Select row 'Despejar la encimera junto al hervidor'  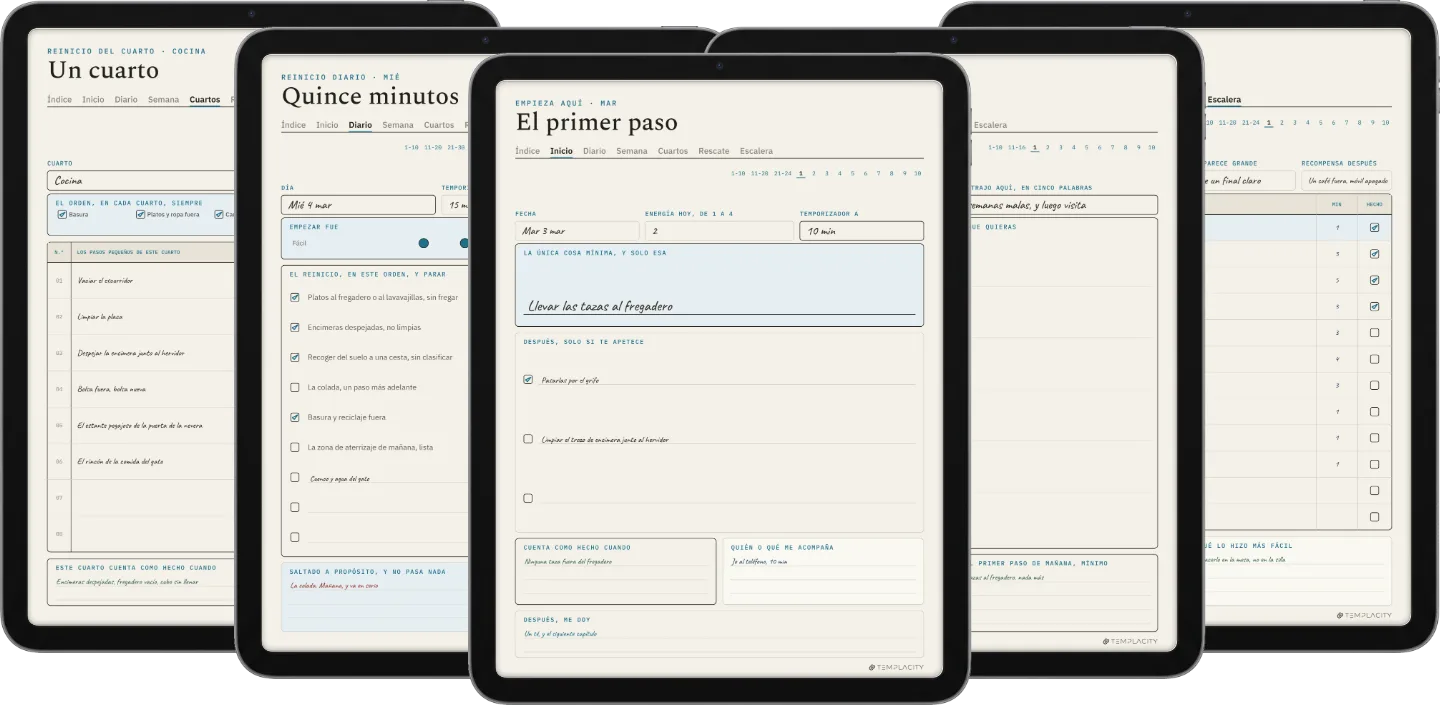pos(141,353)
